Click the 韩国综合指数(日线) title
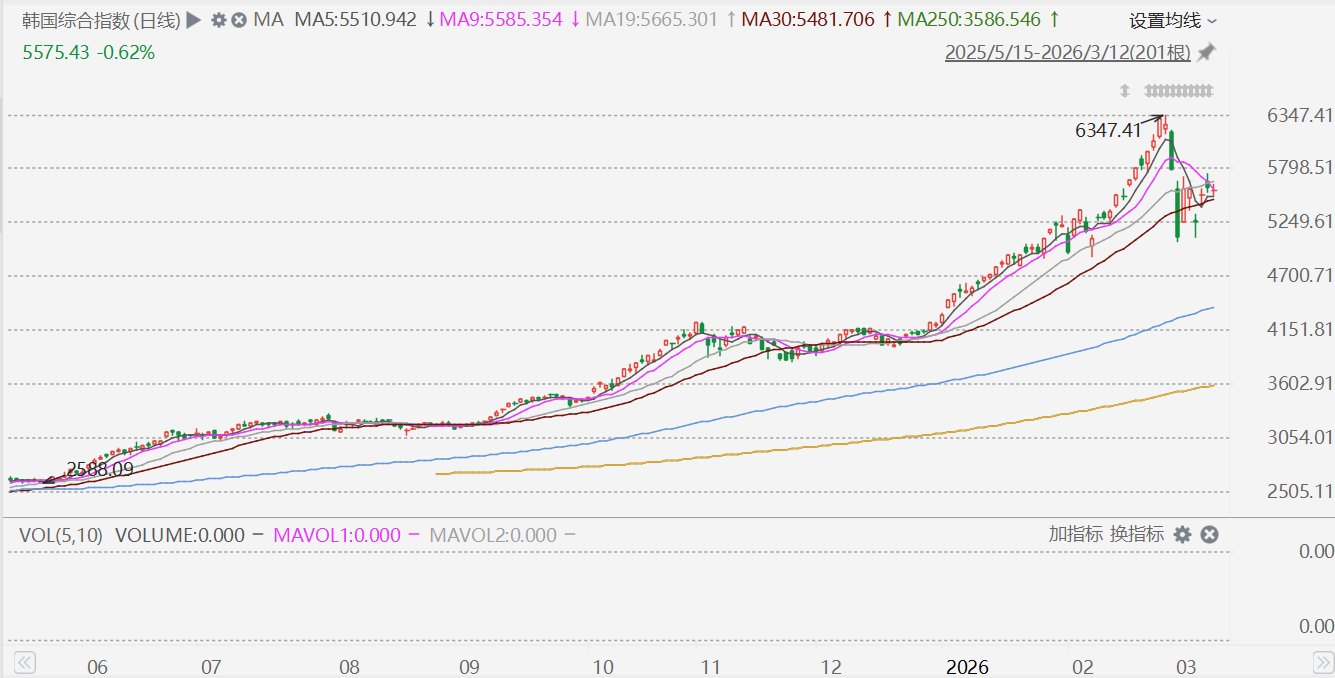The image size is (1335, 678). [101, 20]
